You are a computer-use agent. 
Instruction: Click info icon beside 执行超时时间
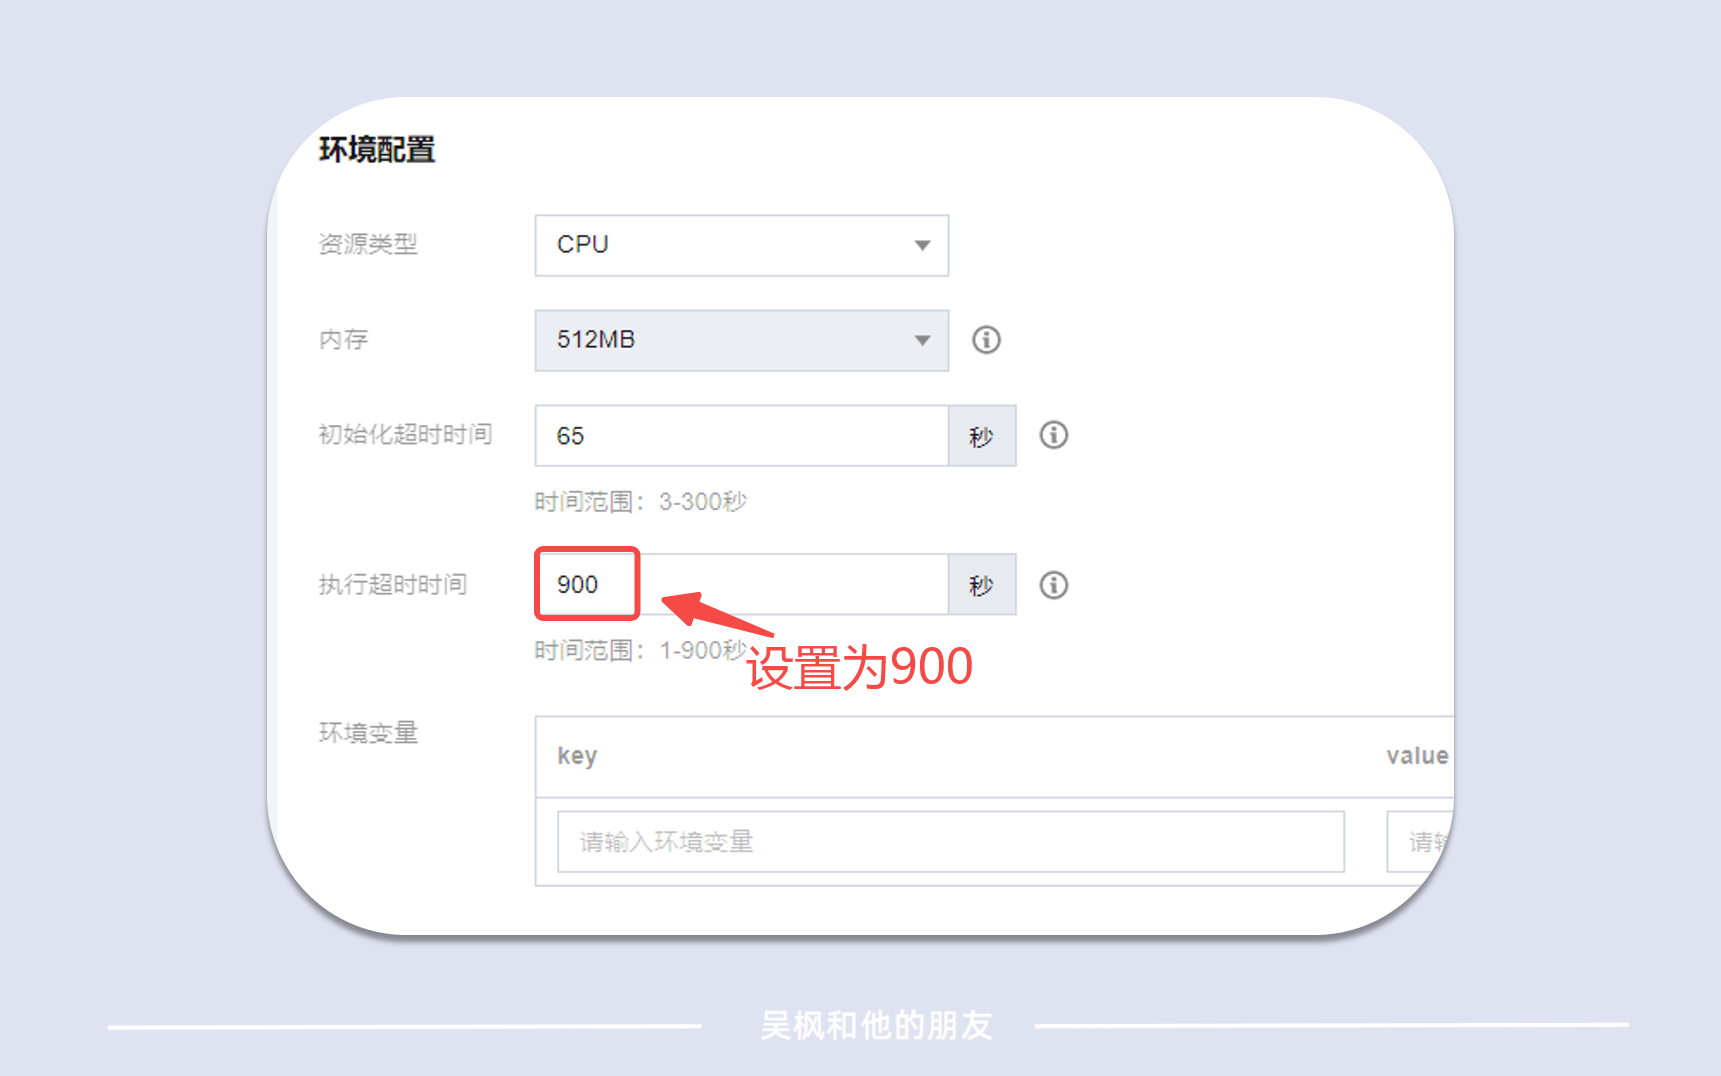(x=1054, y=585)
